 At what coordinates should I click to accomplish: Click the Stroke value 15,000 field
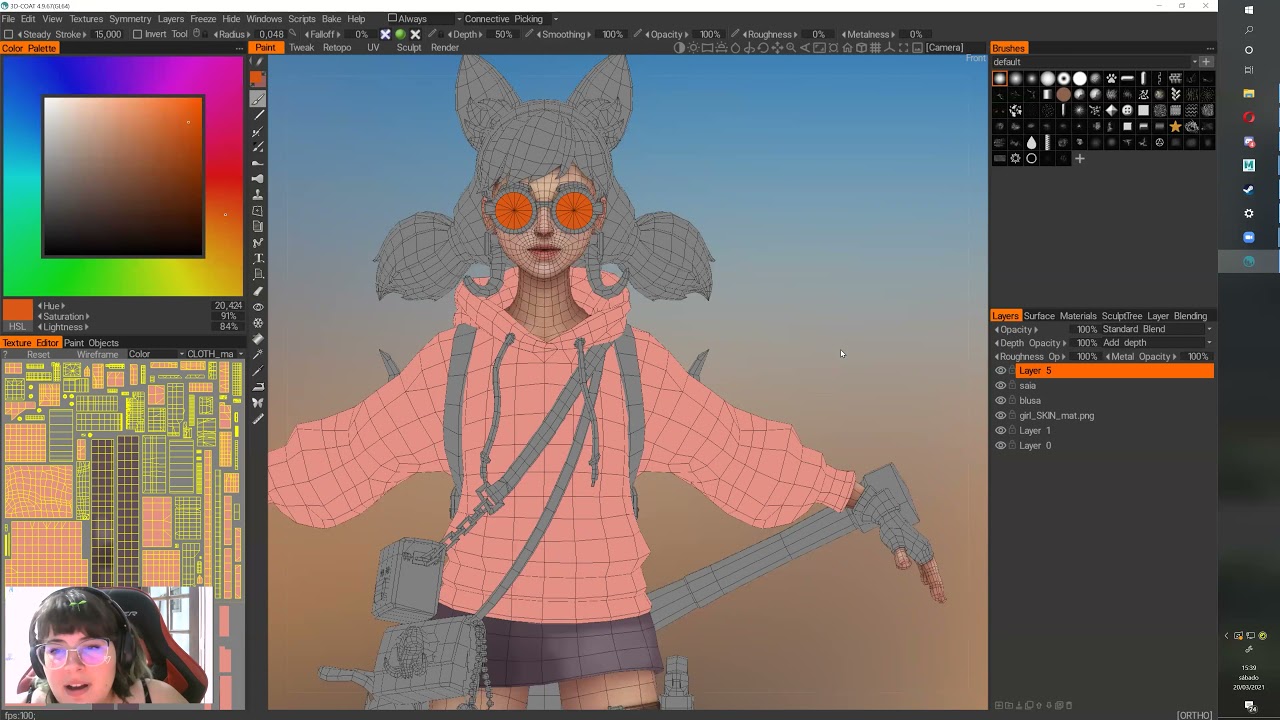point(107,35)
